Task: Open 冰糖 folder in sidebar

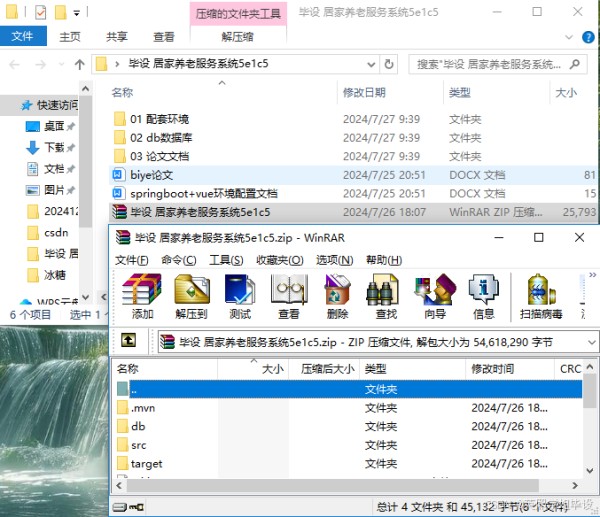Action: [47, 275]
